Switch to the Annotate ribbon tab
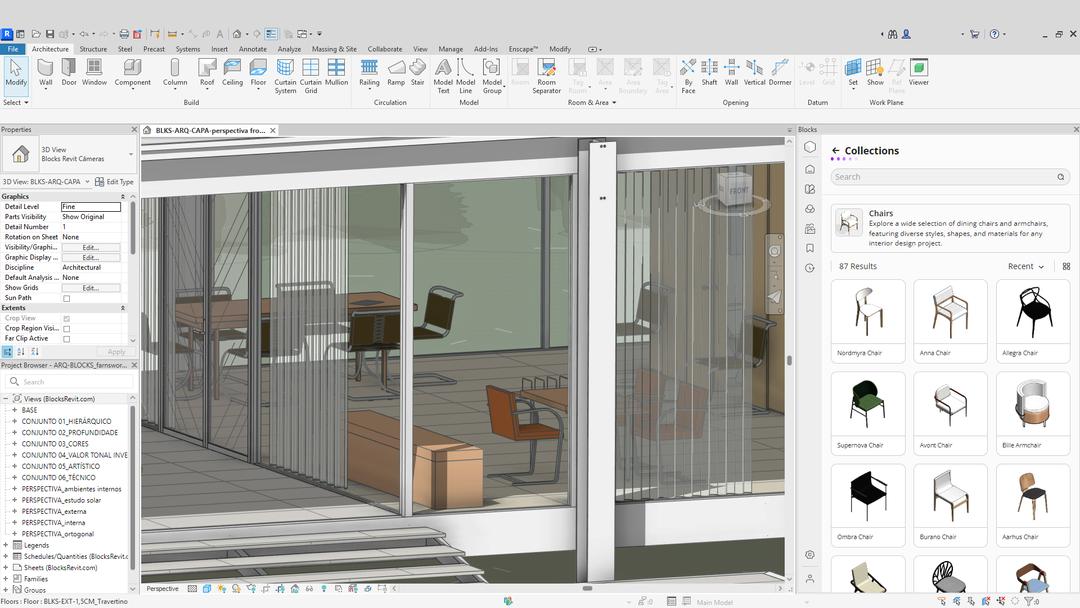1080x608 pixels. pyautogui.click(x=252, y=49)
